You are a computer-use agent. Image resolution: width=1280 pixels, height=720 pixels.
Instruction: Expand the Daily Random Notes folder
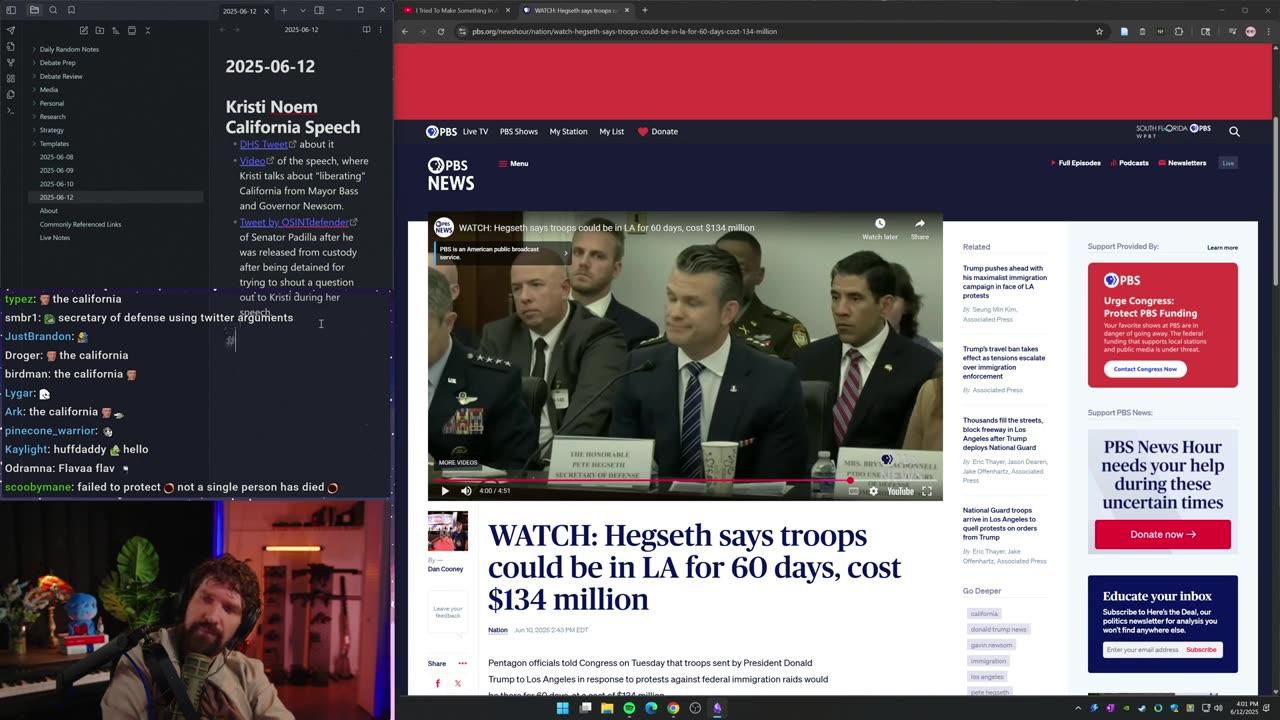tap(69, 49)
